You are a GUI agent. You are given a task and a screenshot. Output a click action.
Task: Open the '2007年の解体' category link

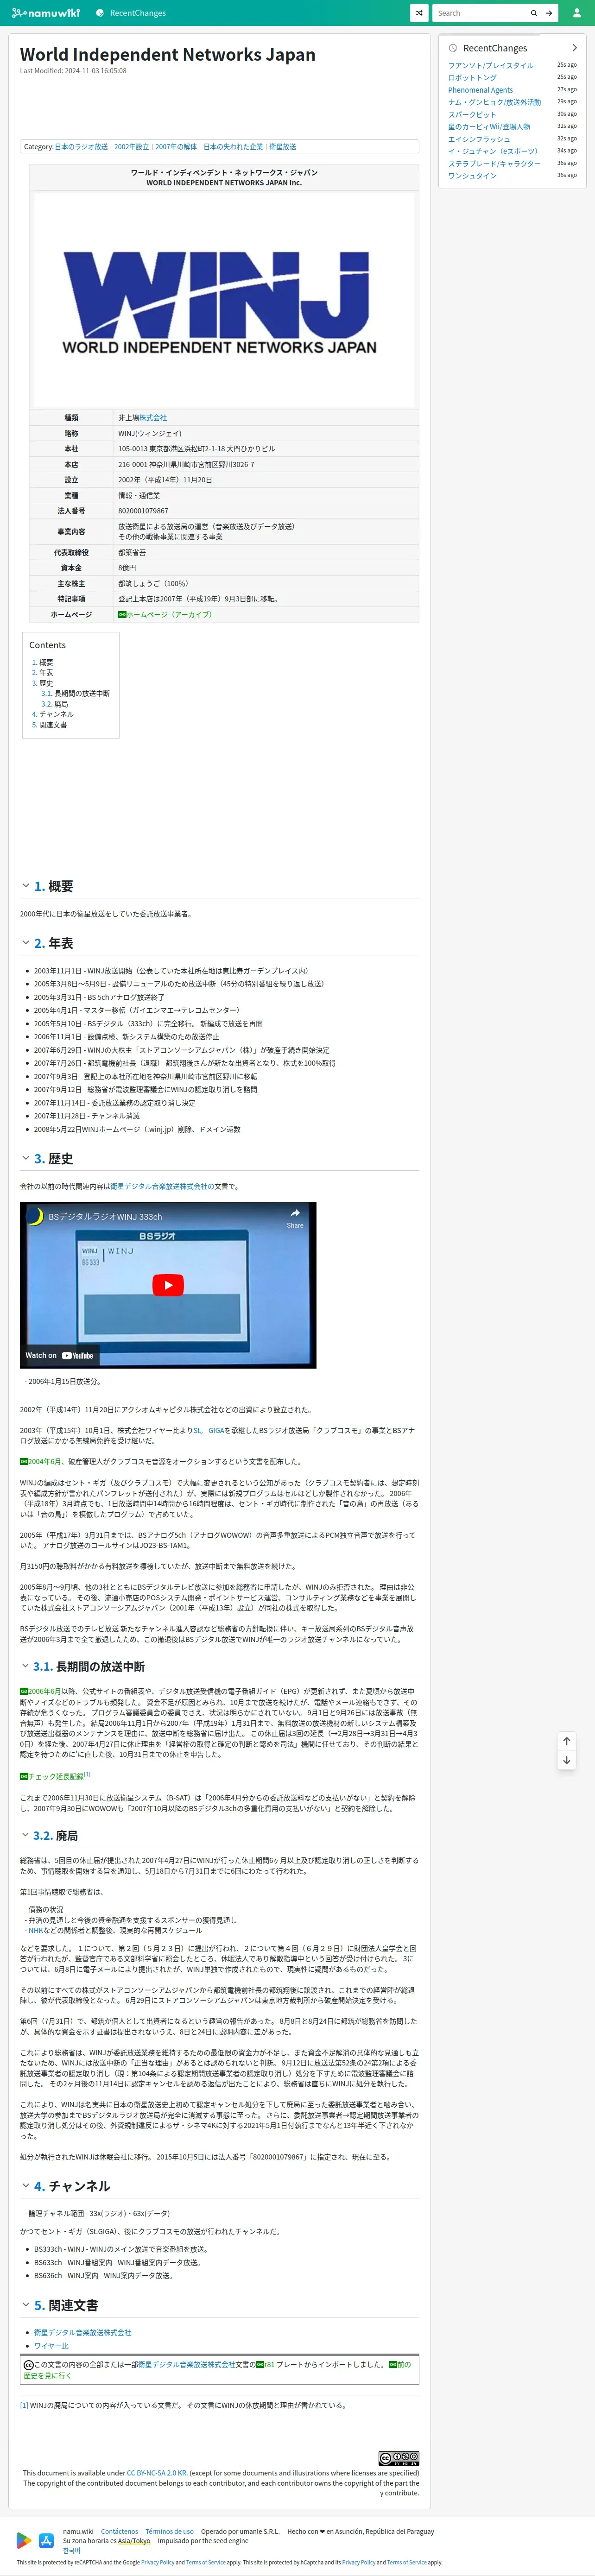[176, 147]
